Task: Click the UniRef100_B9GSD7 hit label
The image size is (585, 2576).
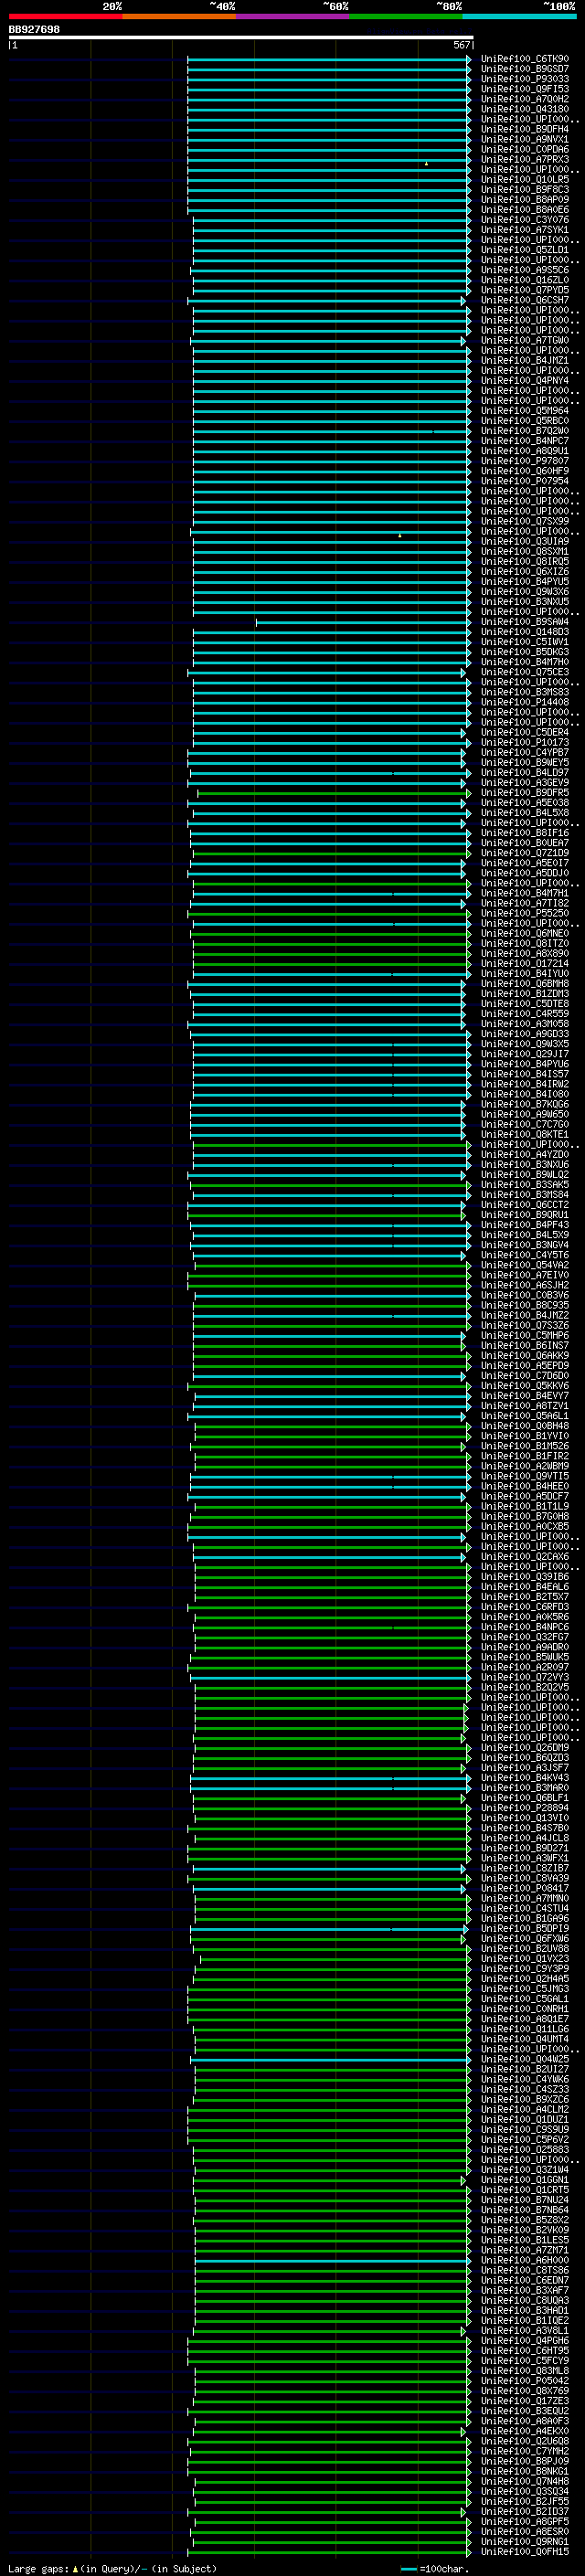Action: pos(524,69)
